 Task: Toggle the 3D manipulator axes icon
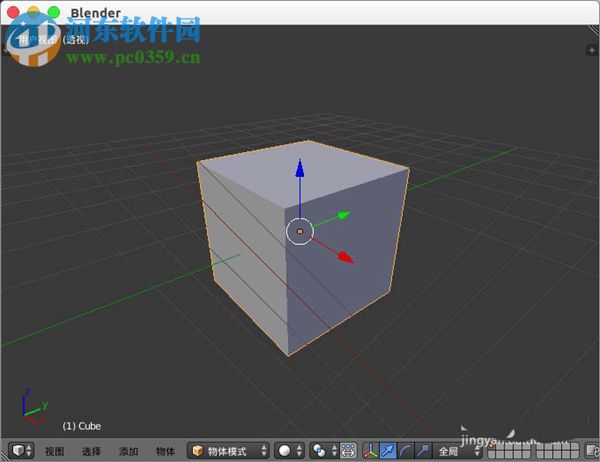click(x=370, y=451)
